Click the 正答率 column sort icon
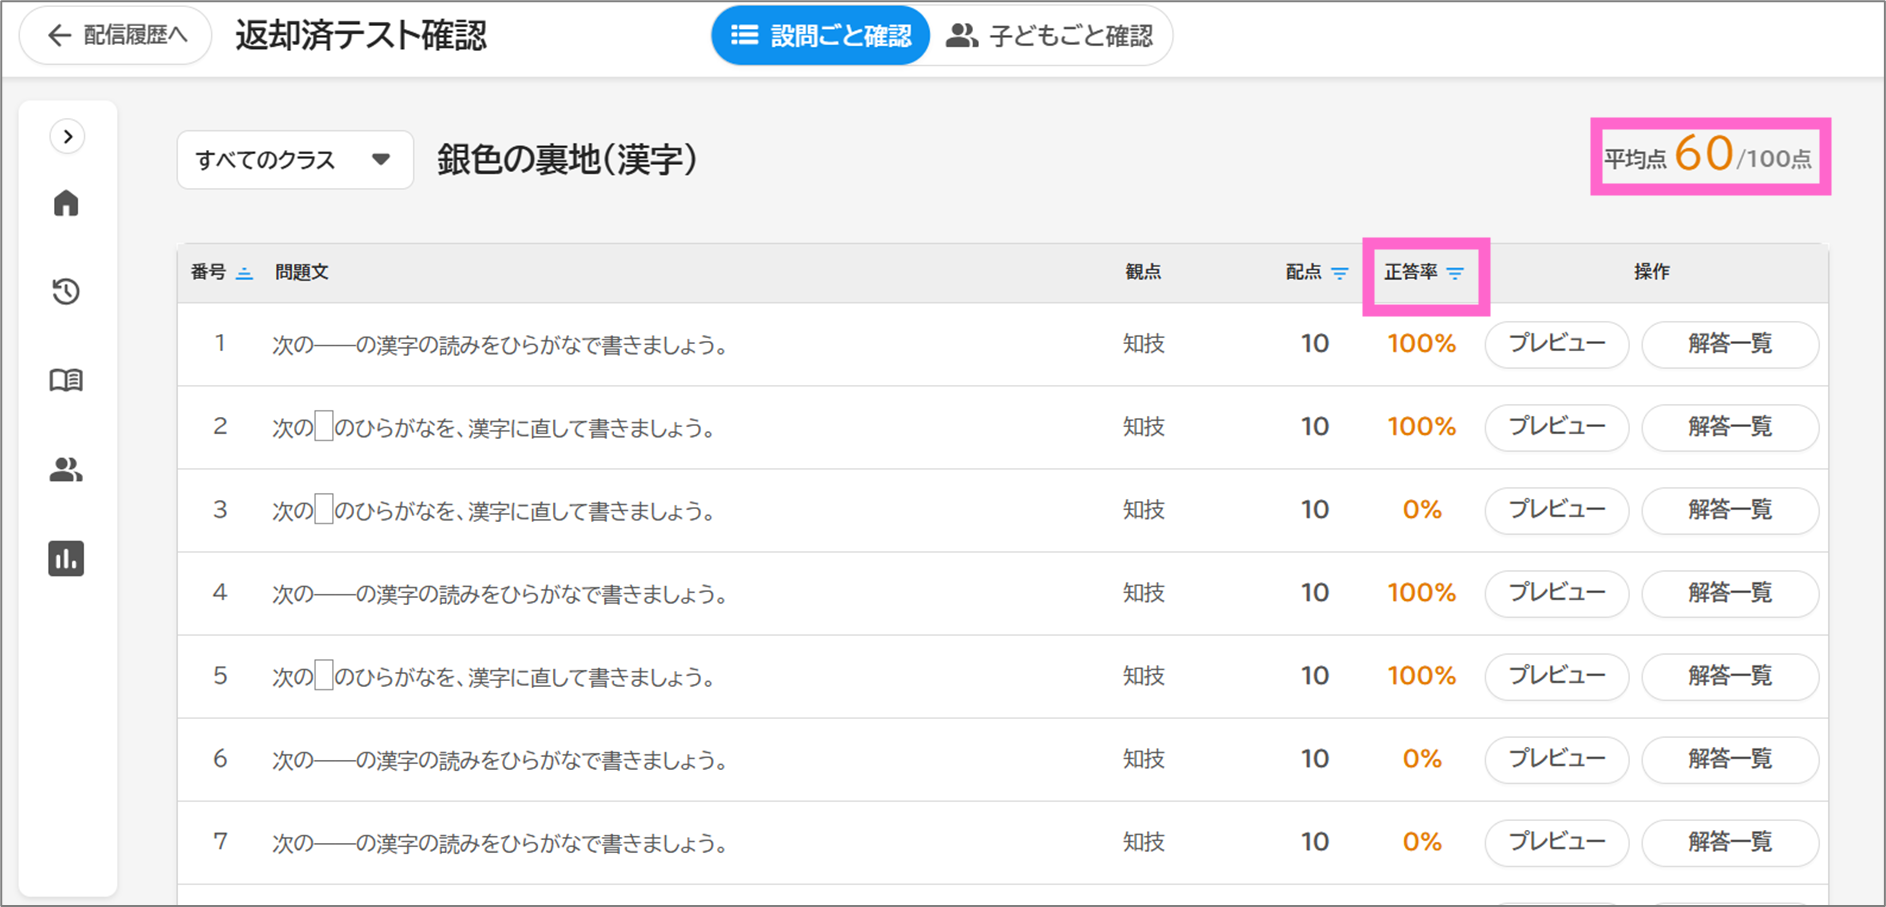 click(1455, 273)
